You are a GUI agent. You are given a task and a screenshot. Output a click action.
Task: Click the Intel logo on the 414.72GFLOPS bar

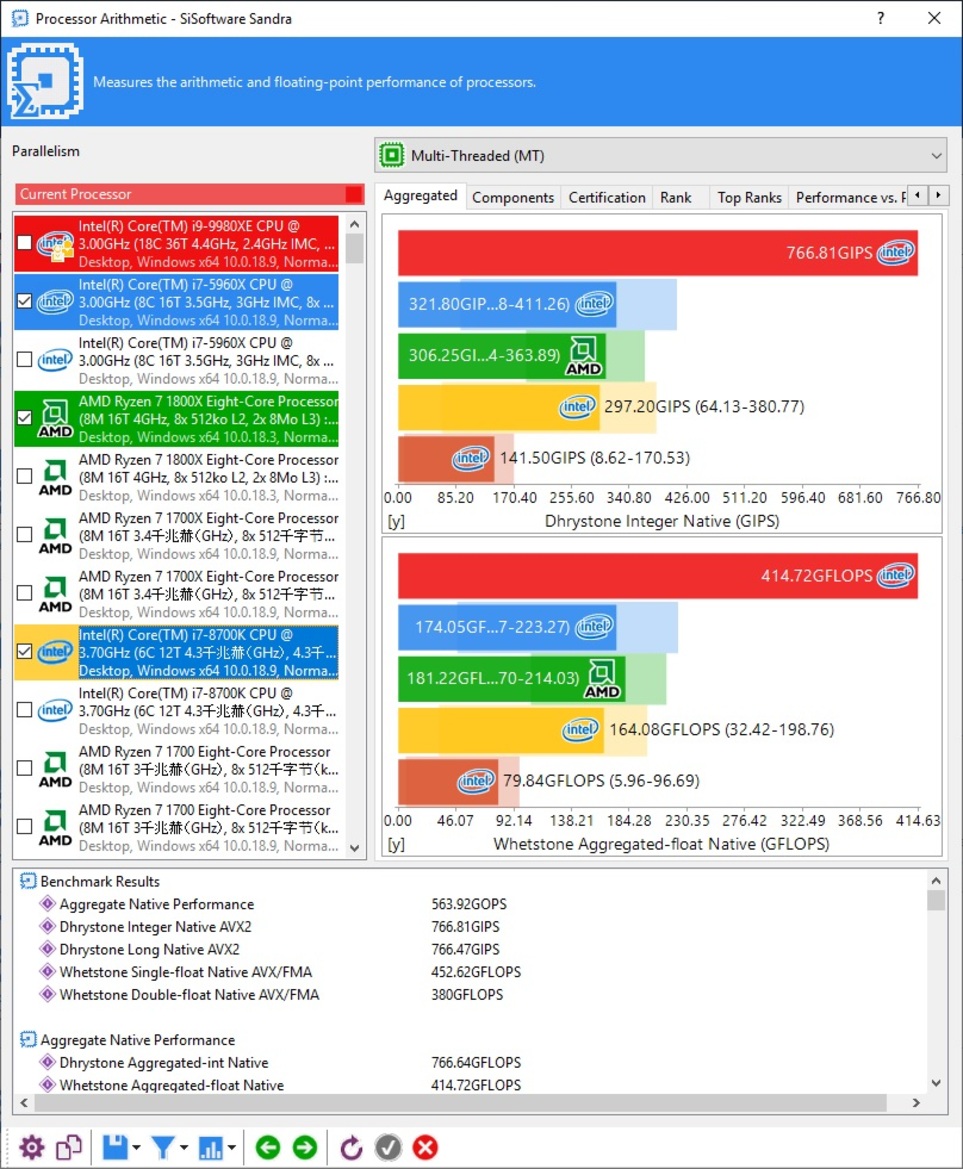[896, 576]
